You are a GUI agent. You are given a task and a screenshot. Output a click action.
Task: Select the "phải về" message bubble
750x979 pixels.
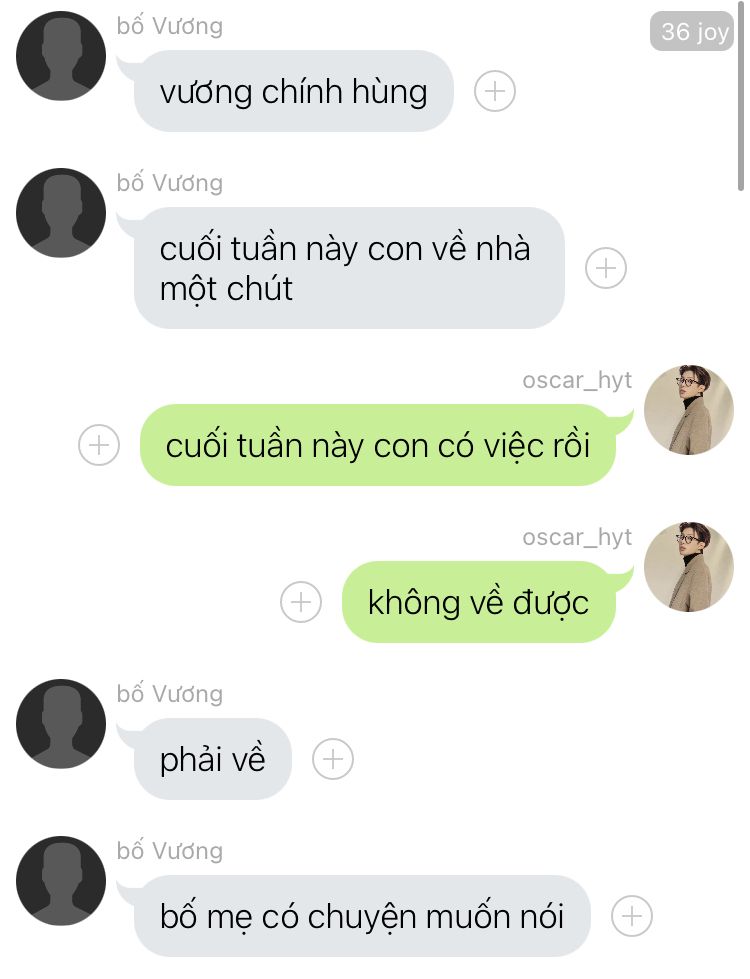(x=212, y=759)
